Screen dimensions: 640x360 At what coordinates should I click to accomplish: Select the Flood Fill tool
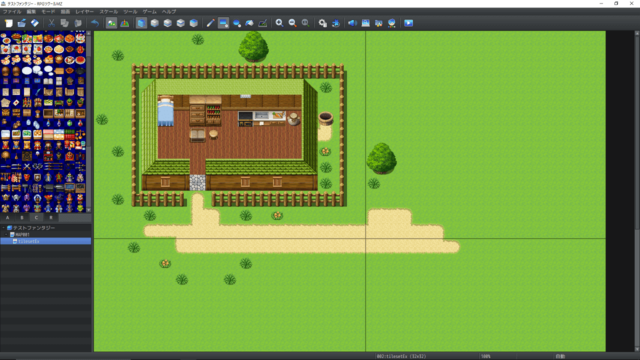coord(249,23)
